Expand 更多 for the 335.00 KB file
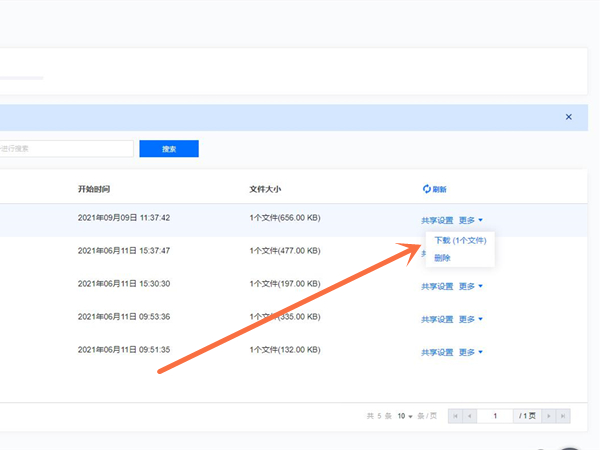 click(471, 320)
